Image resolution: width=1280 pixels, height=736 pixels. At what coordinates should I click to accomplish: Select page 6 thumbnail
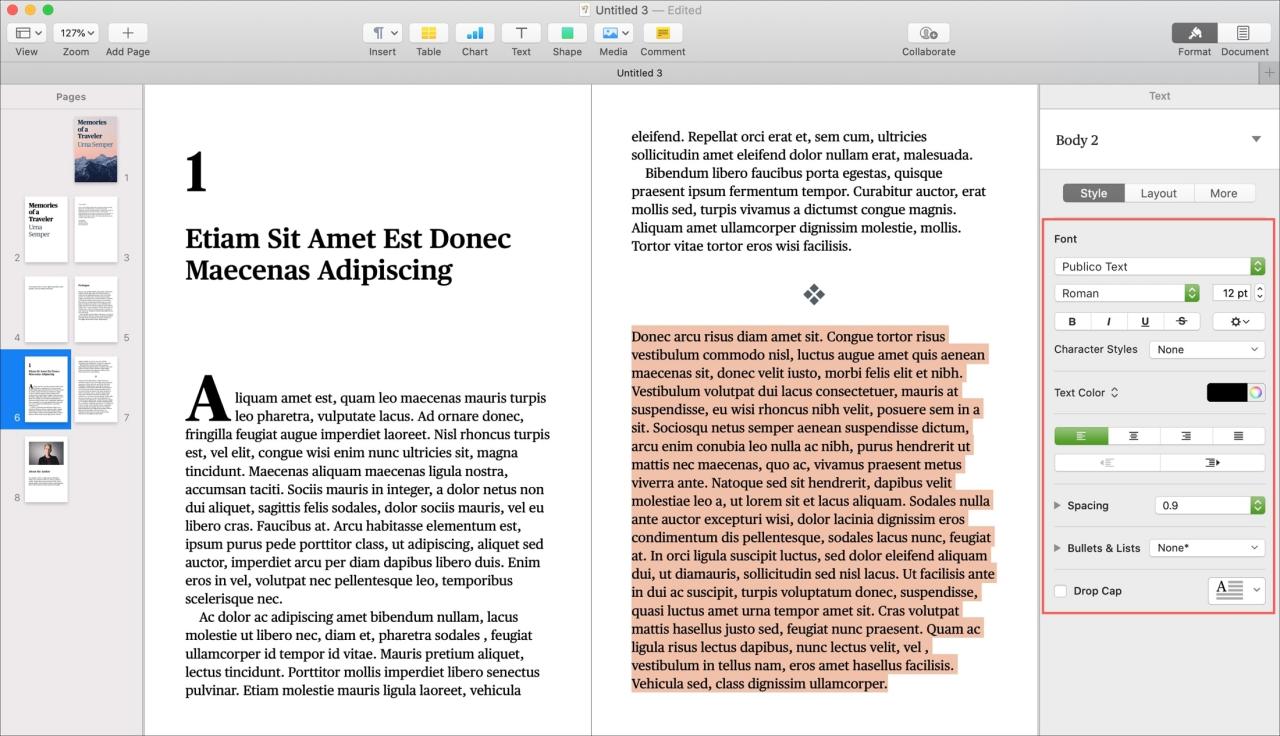click(x=46, y=389)
